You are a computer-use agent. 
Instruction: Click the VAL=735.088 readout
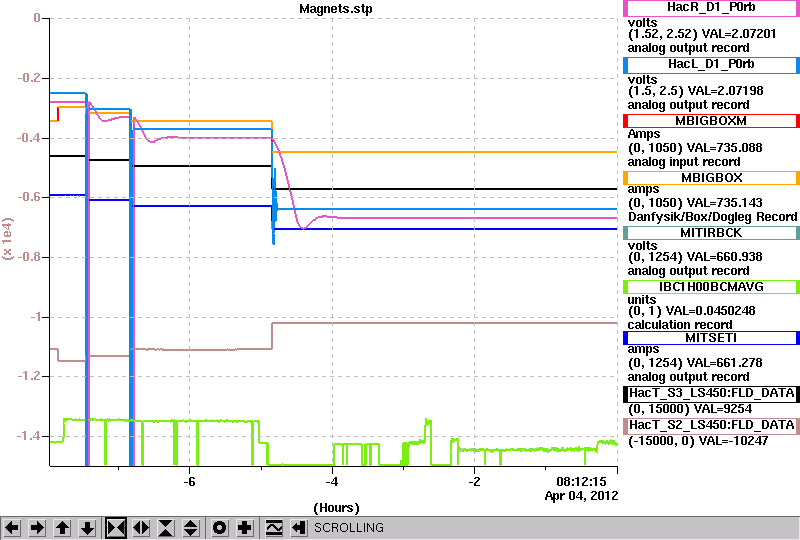tap(724, 148)
